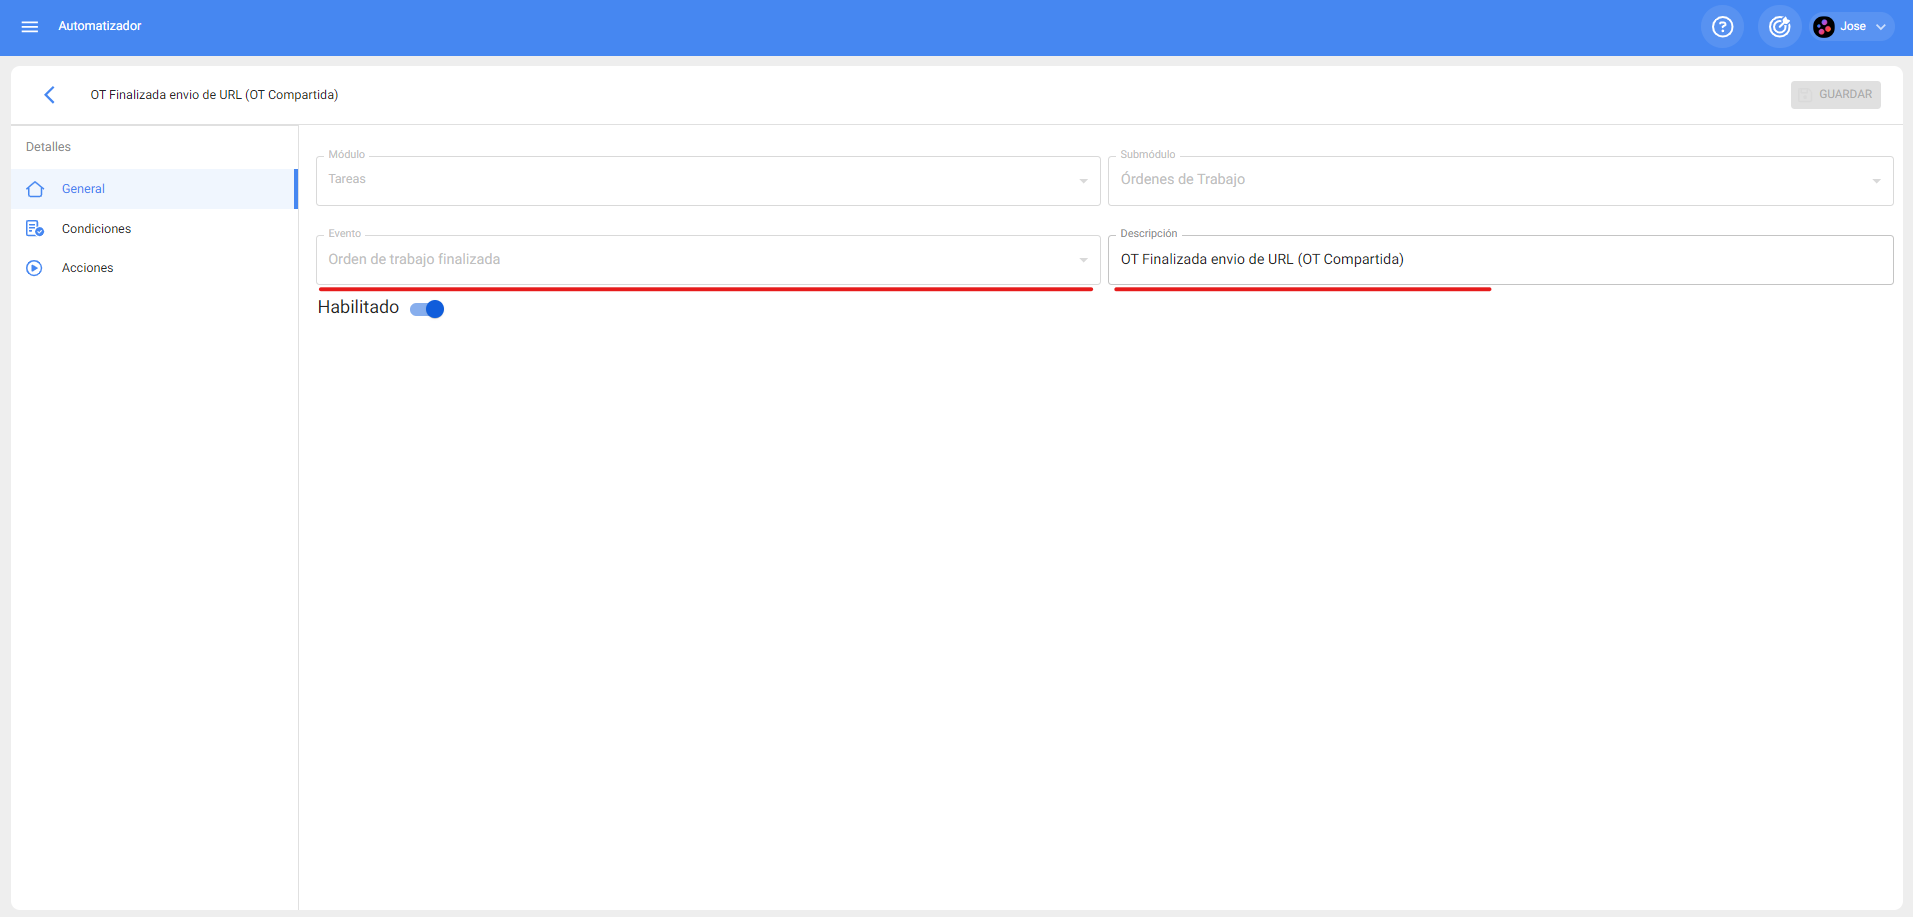The width and height of the screenshot is (1913, 917).
Task: Click the house icon beside General
Action: click(35, 189)
